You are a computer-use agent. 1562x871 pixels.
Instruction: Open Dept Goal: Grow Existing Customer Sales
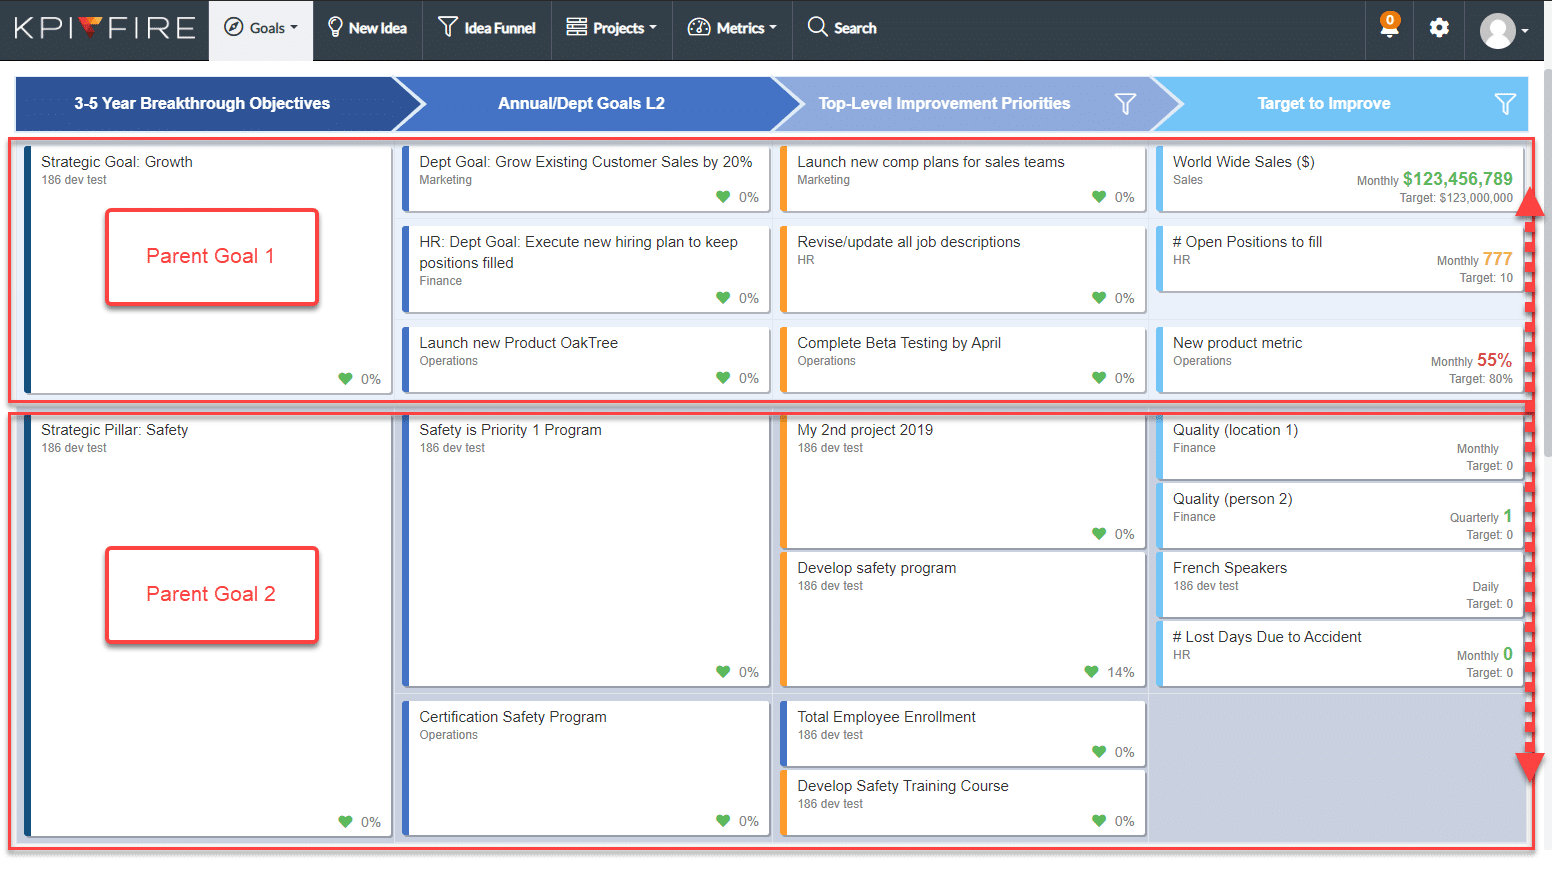(586, 179)
